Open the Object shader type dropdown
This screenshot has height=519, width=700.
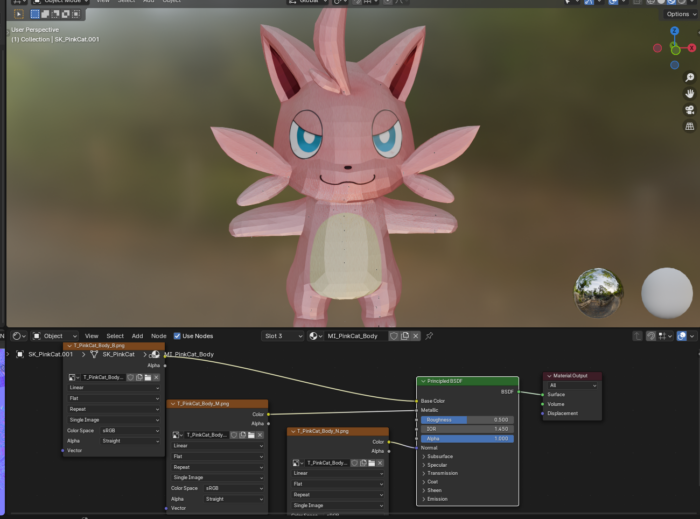(55, 336)
